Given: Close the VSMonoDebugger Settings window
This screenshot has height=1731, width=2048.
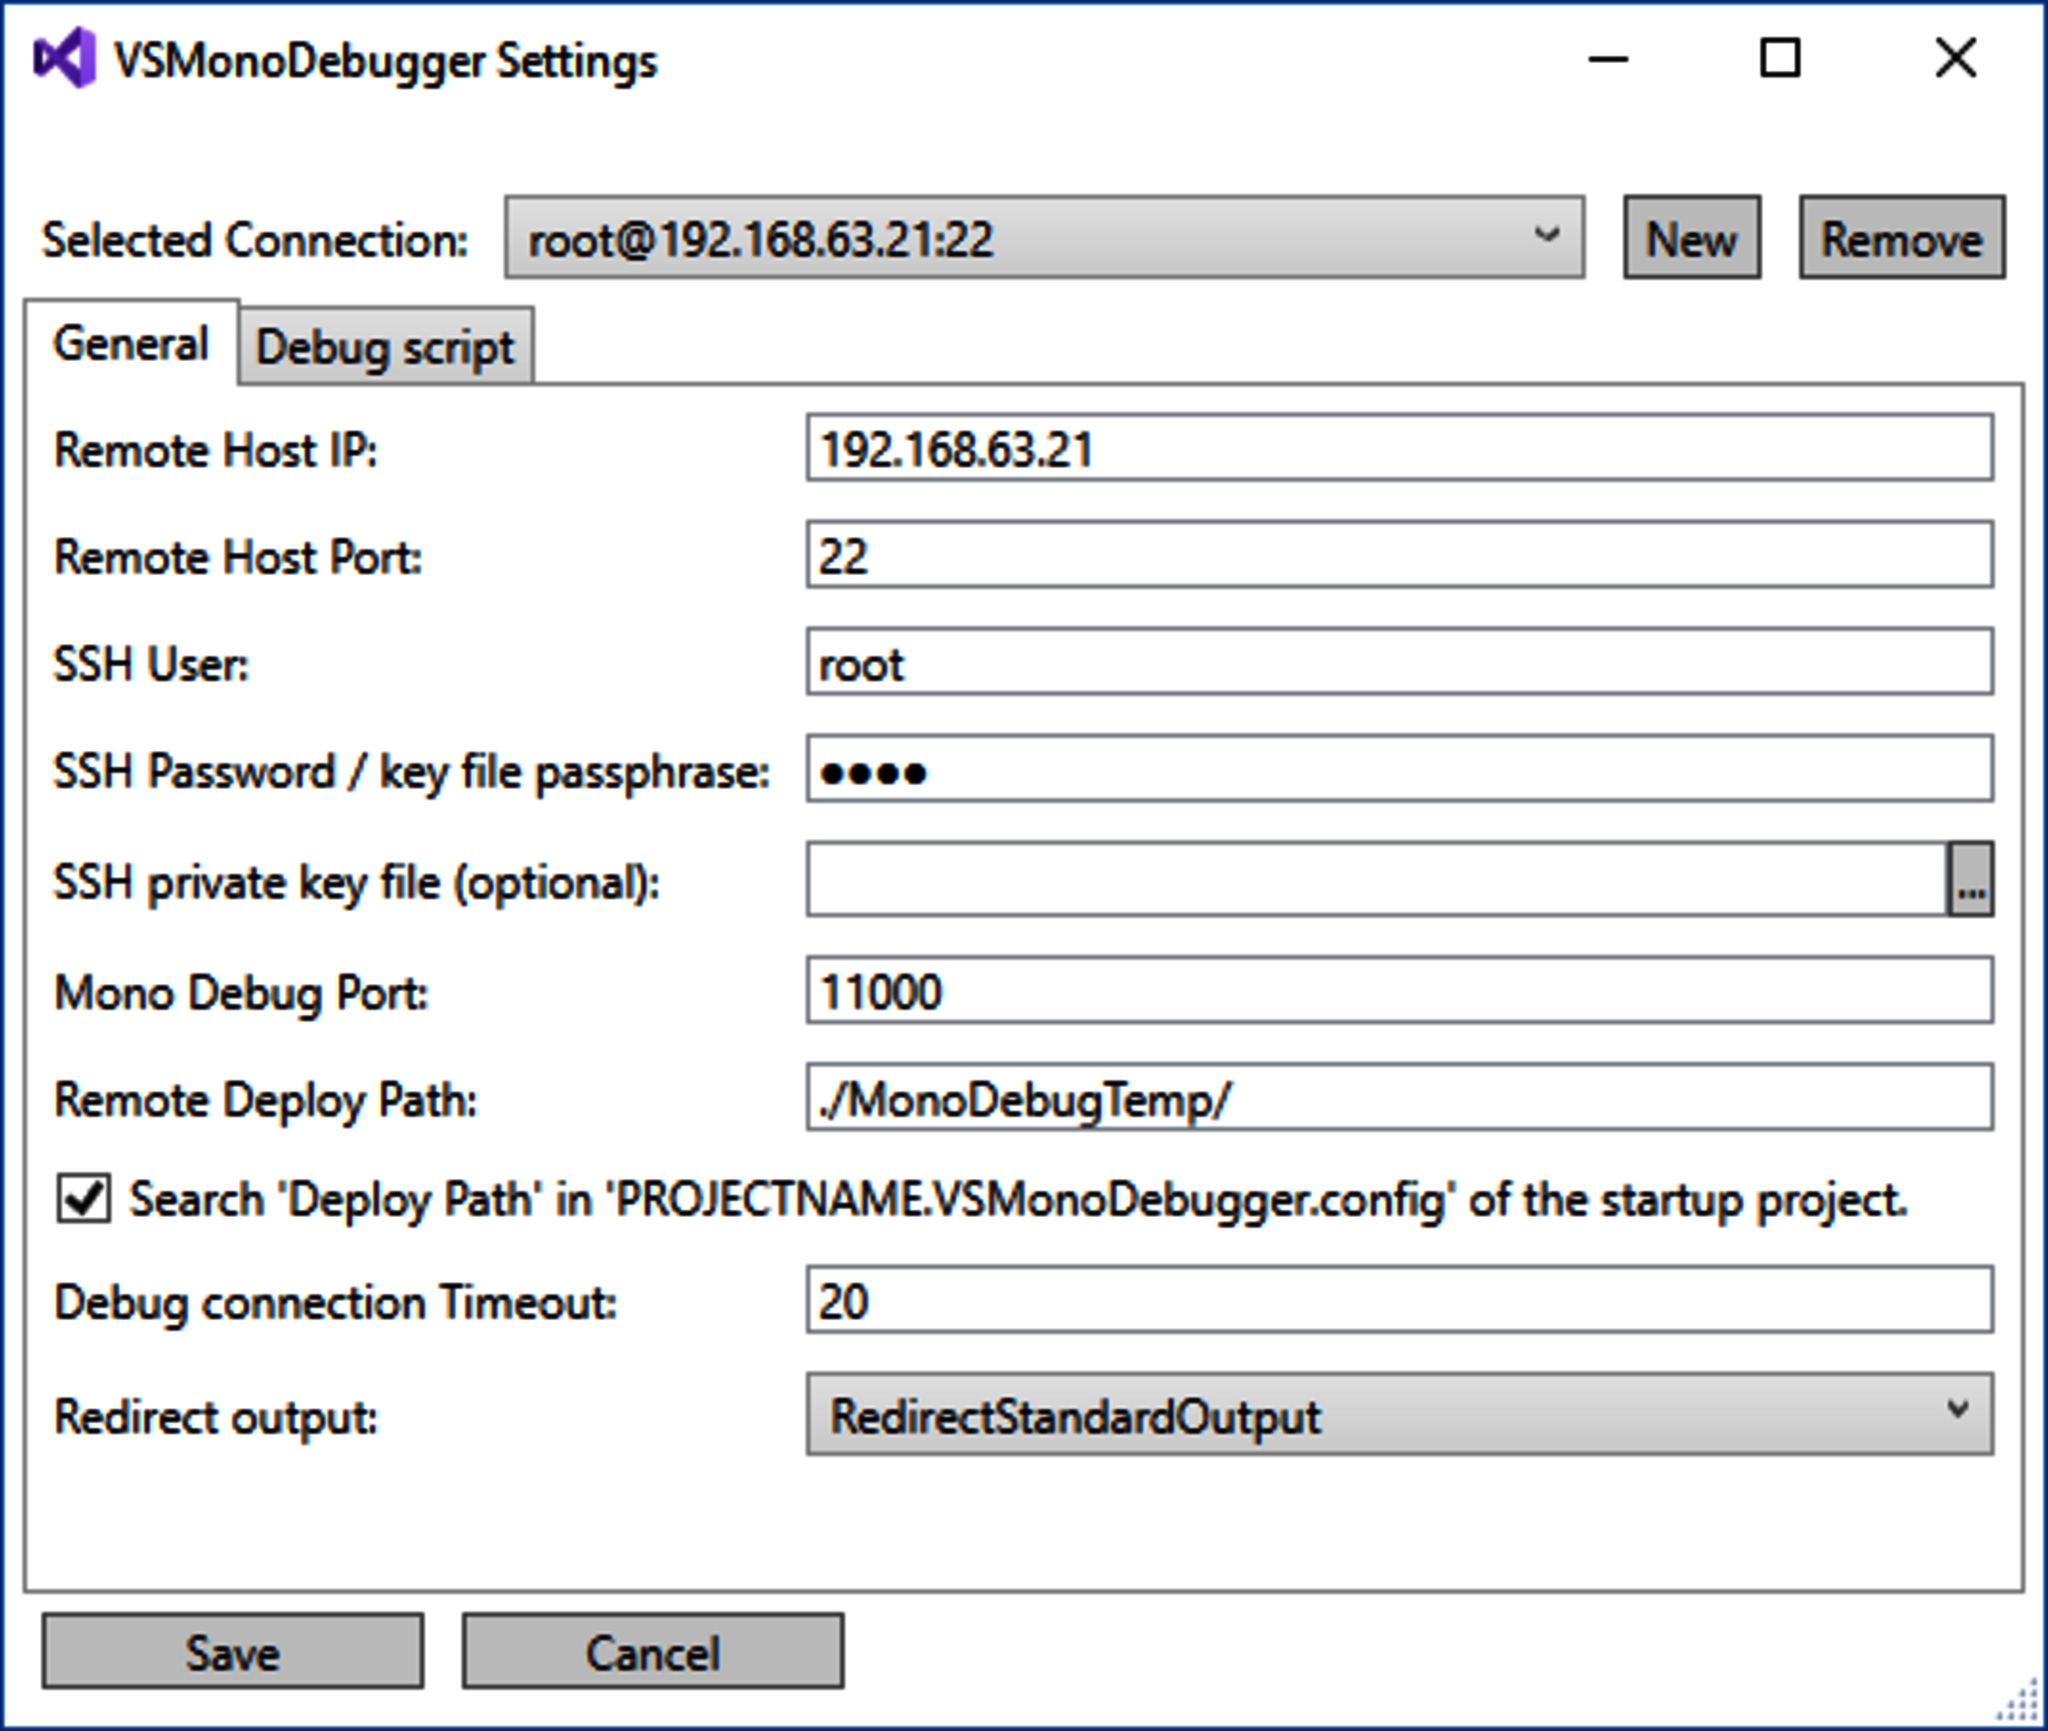Looking at the screenshot, I should [x=1955, y=59].
